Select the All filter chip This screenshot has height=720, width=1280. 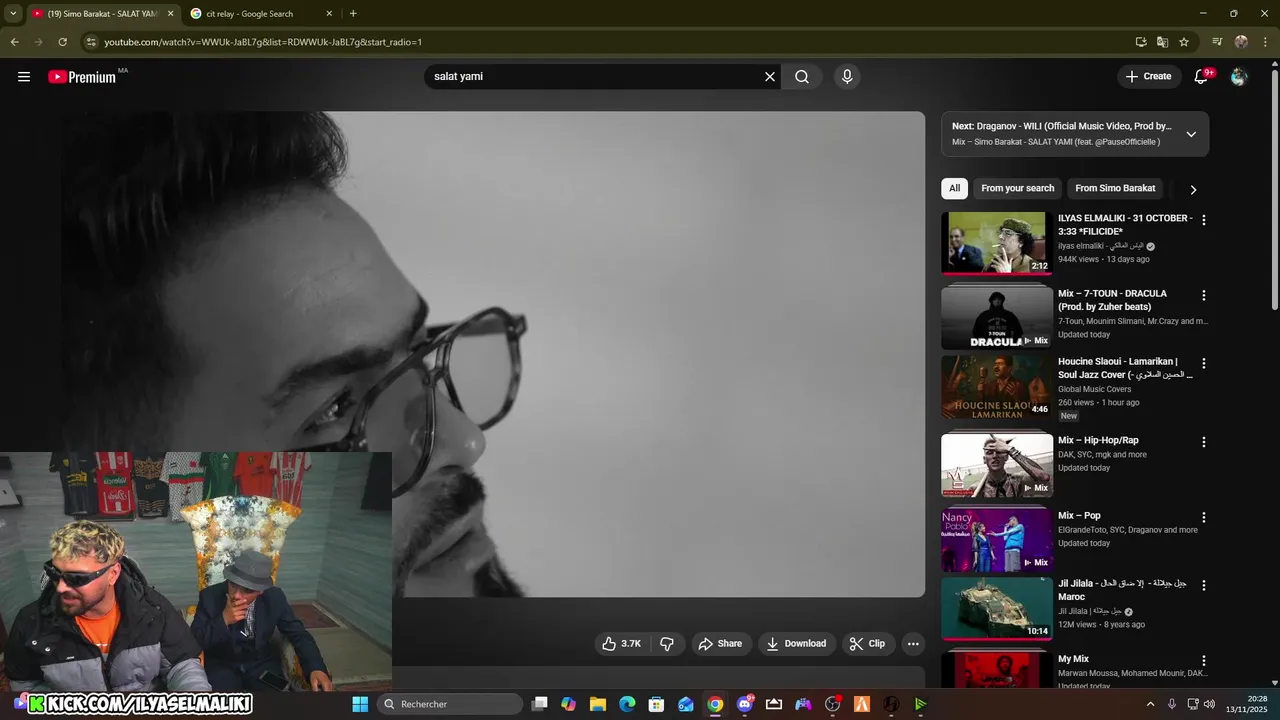pyautogui.click(x=954, y=188)
